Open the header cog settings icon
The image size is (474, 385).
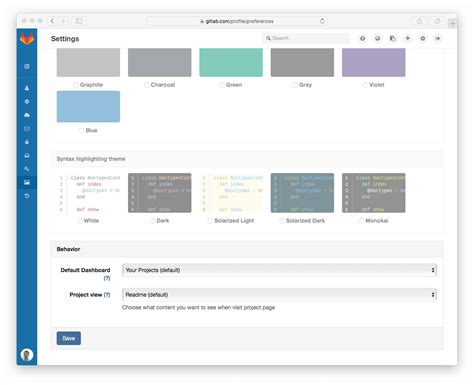[423, 39]
